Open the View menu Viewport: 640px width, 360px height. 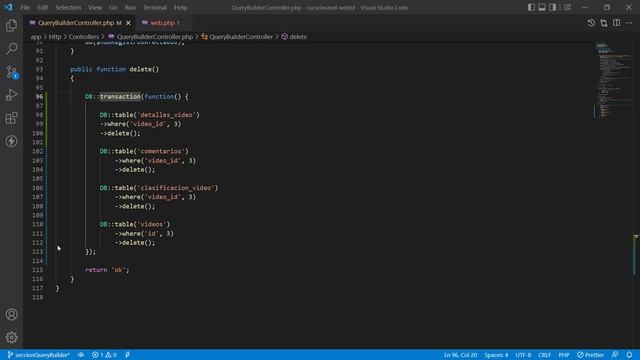[95, 7]
